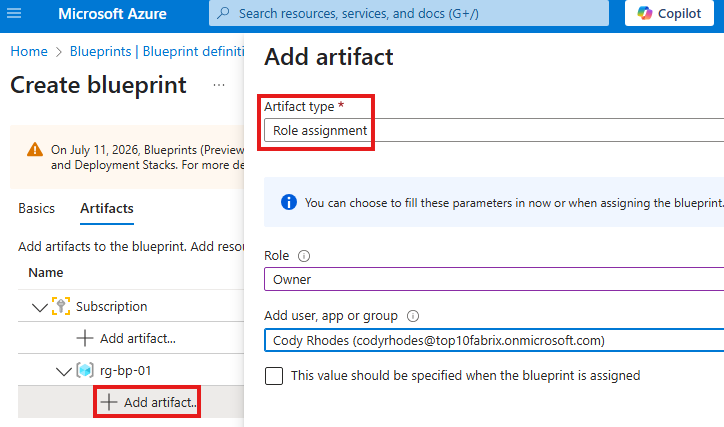Click the search magnifier icon
Viewport: 724px width, 427px height.
pos(223,13)
